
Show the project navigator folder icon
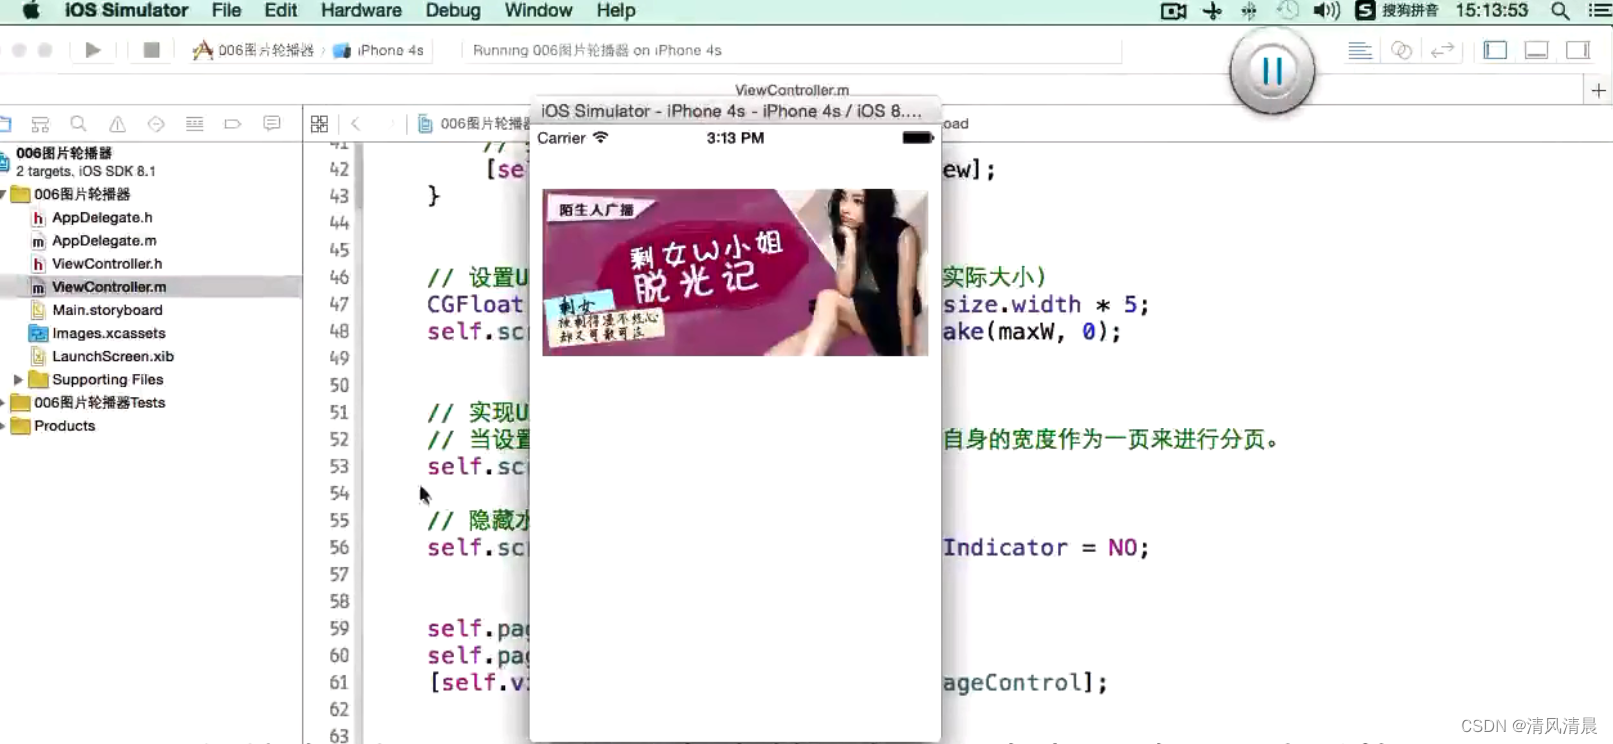5,124
